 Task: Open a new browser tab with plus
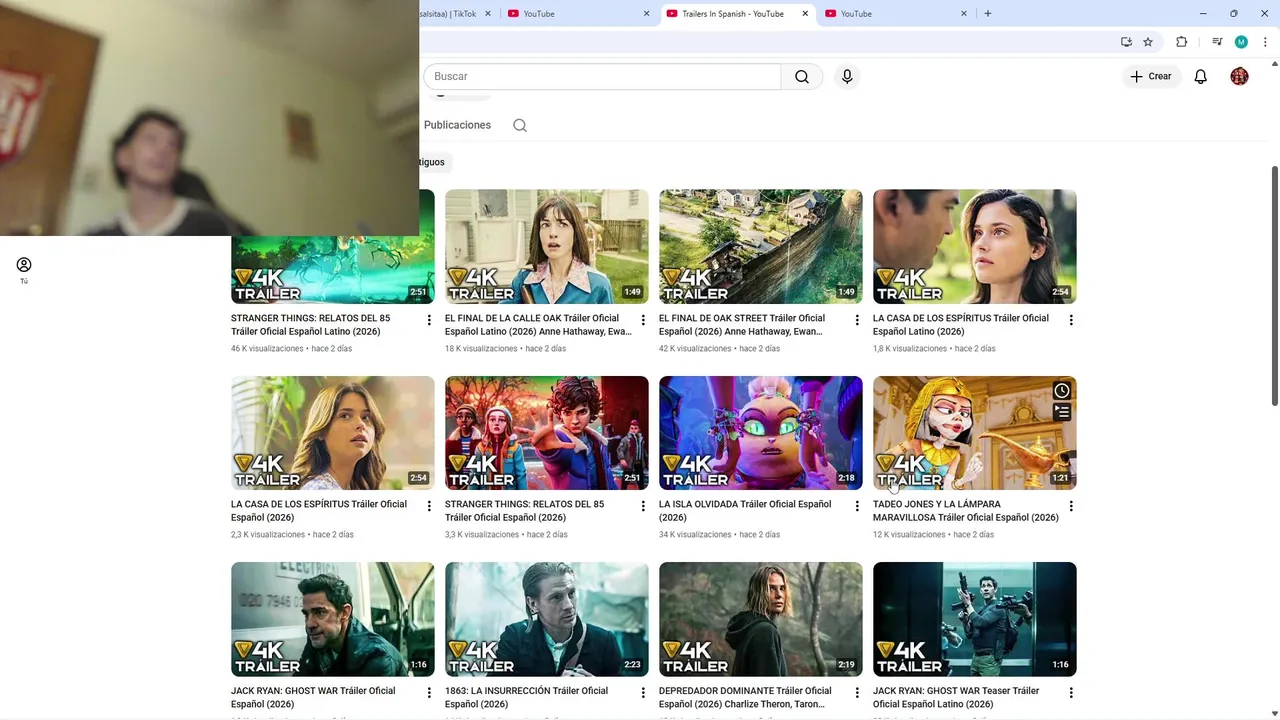(988, 13)
